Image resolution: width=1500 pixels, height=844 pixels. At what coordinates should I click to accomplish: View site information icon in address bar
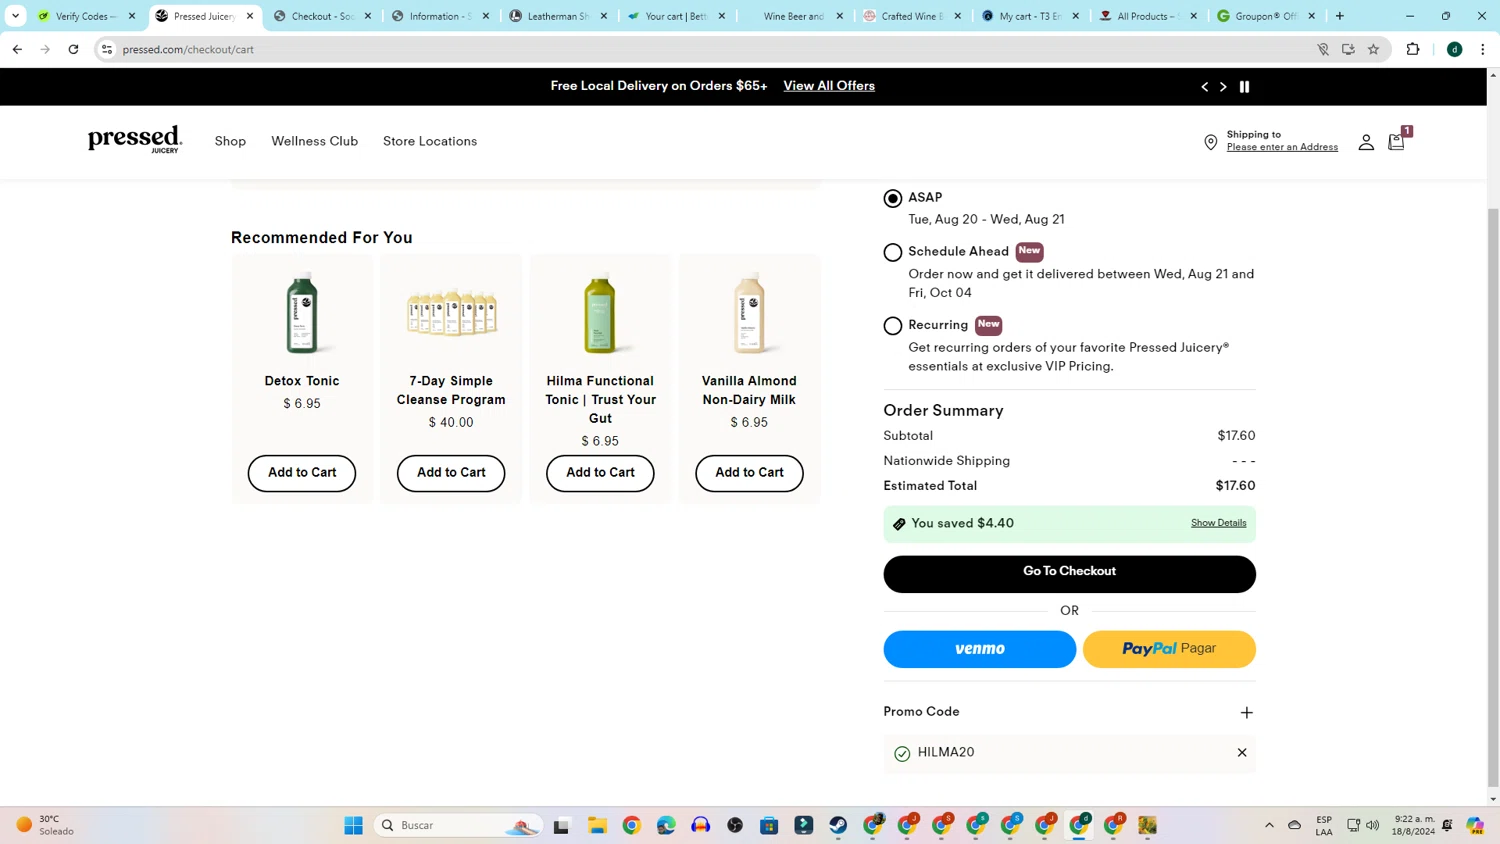pyautogui.click(x=107, y=49)
